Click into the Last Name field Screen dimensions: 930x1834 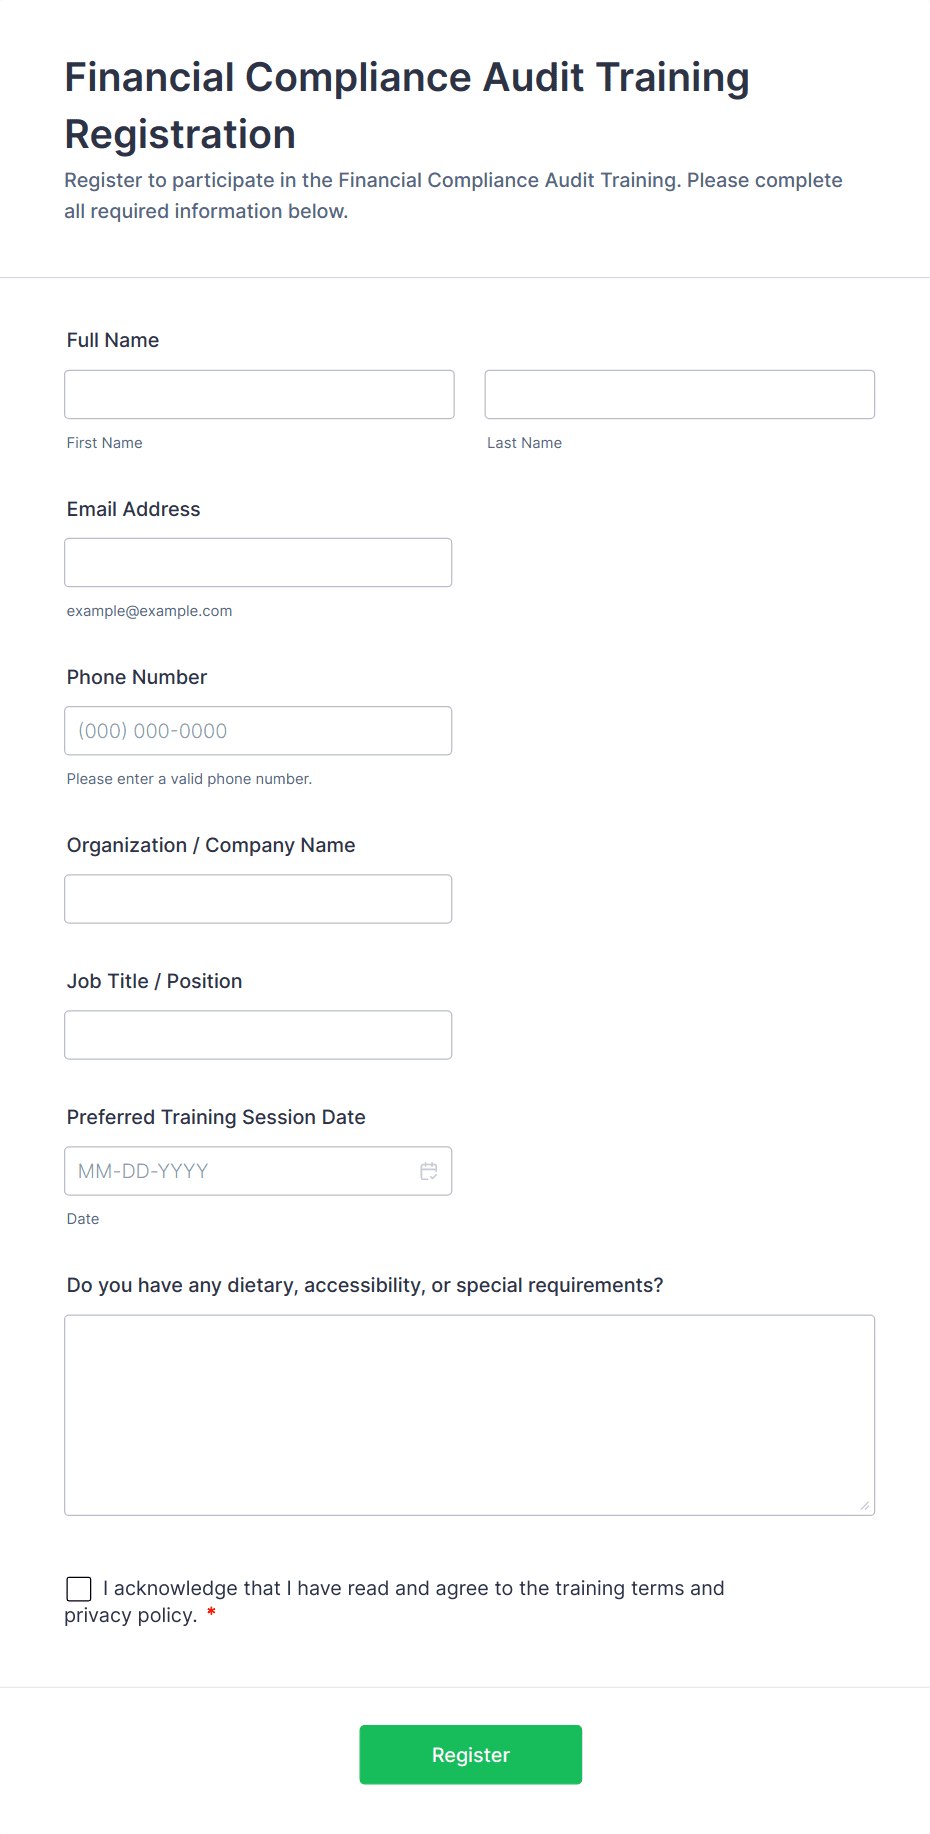679,395
